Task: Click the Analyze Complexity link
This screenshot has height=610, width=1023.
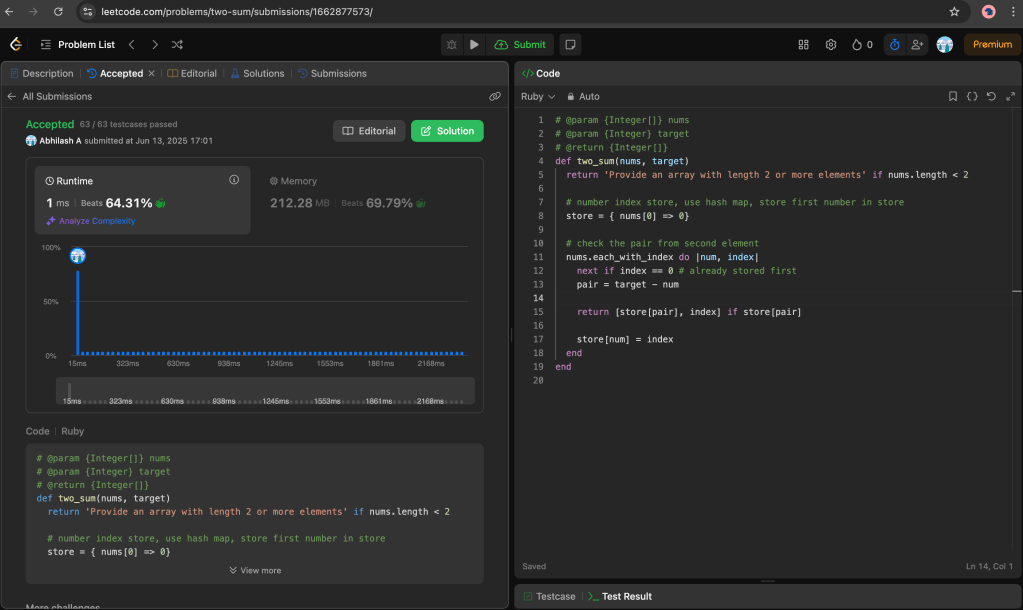Action: [x=91, y=221]
